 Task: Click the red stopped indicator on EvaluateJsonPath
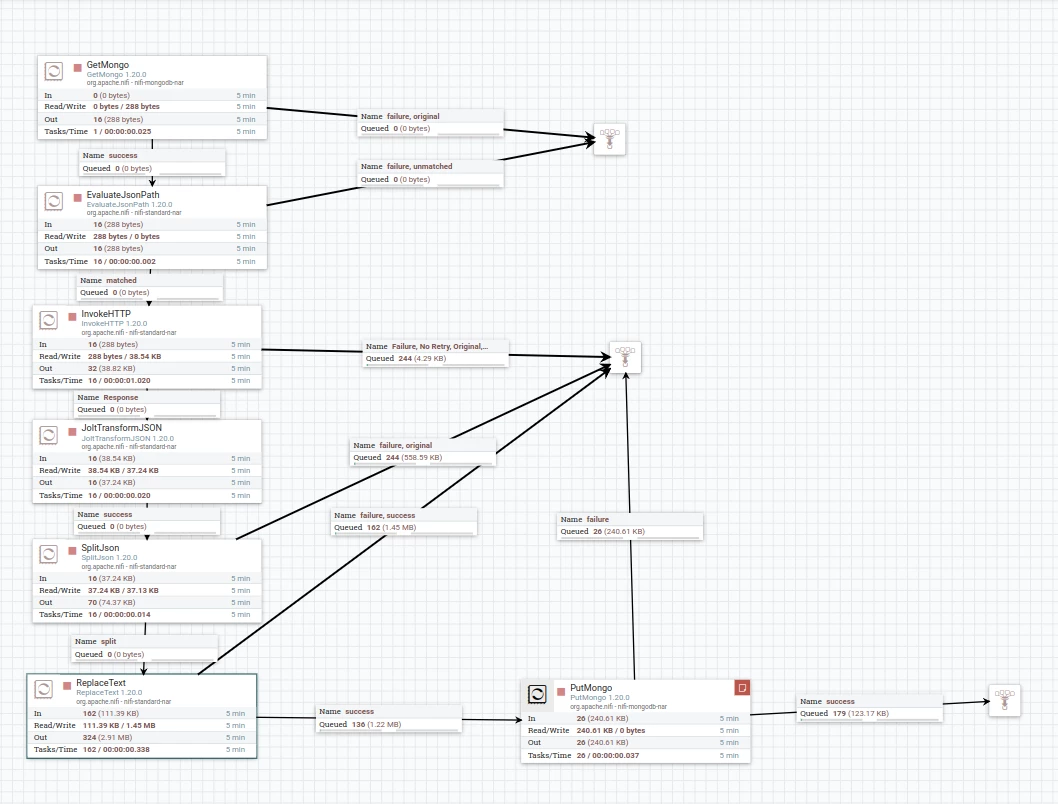(x=78, y=198)
